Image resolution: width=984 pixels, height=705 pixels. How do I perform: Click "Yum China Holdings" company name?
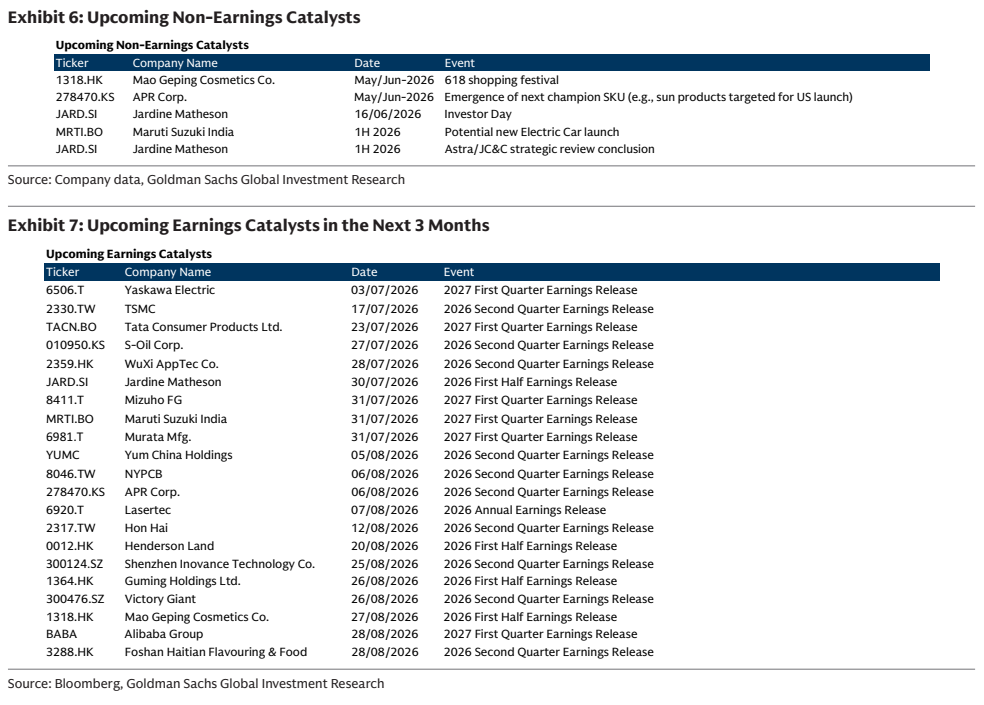pos(178,455)
